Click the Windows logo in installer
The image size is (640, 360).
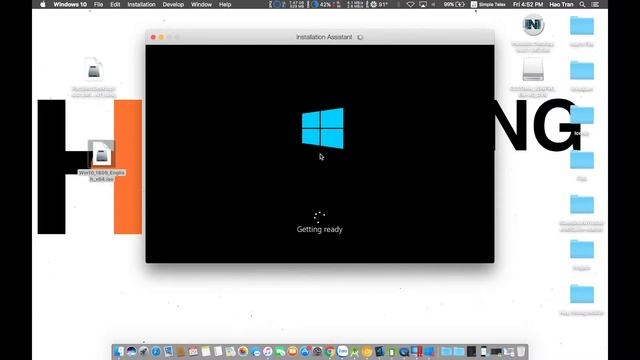click(x=322, y=128)
